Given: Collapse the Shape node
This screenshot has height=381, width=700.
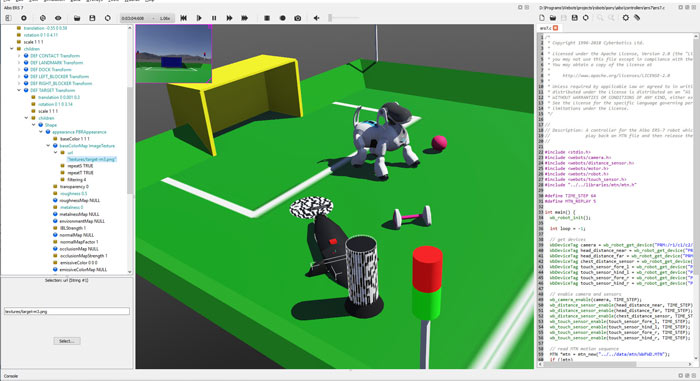Looking at the screenshot, I should 33,125.
